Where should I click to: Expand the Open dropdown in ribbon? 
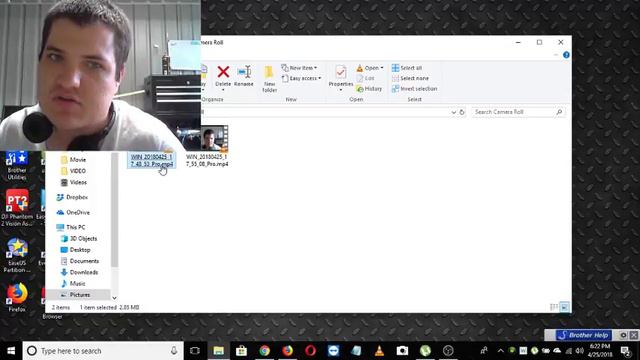point(370,68)
